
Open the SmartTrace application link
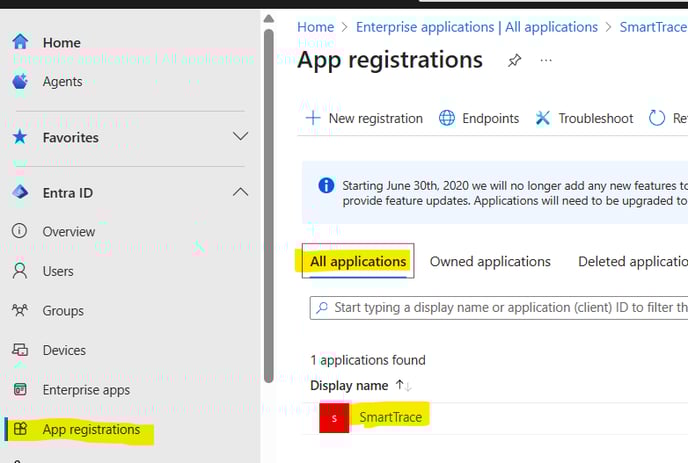click(390, 417)
